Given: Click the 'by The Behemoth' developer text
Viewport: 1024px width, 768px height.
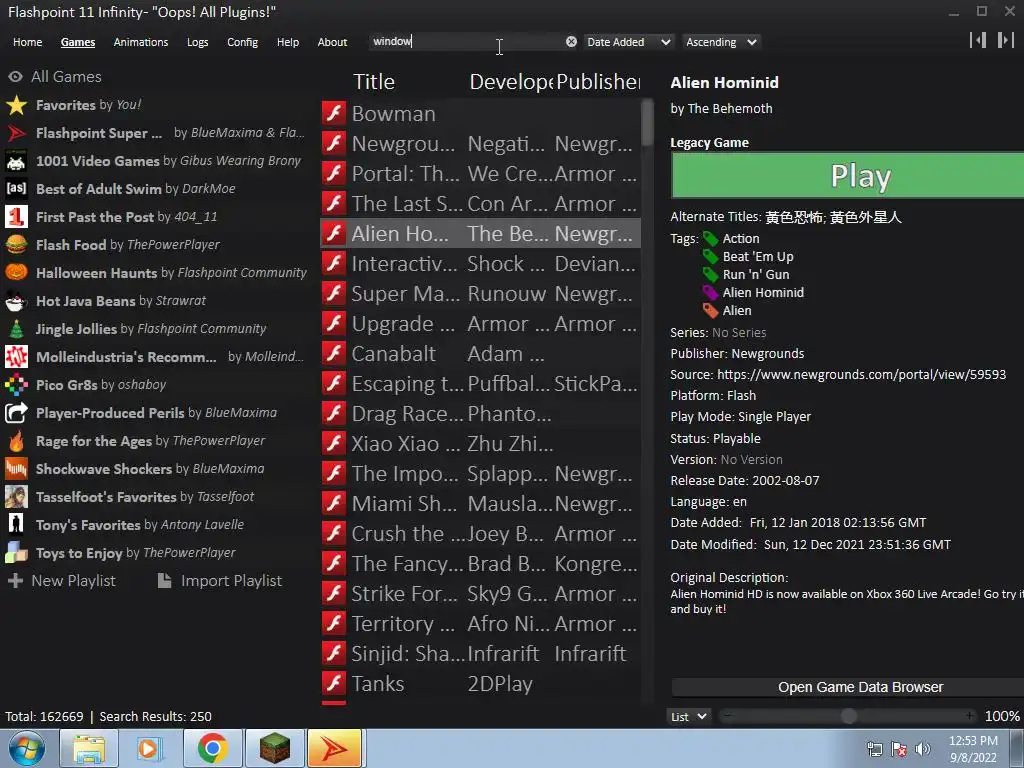Looking at the screenshot, I should click(x=721, y=108).
